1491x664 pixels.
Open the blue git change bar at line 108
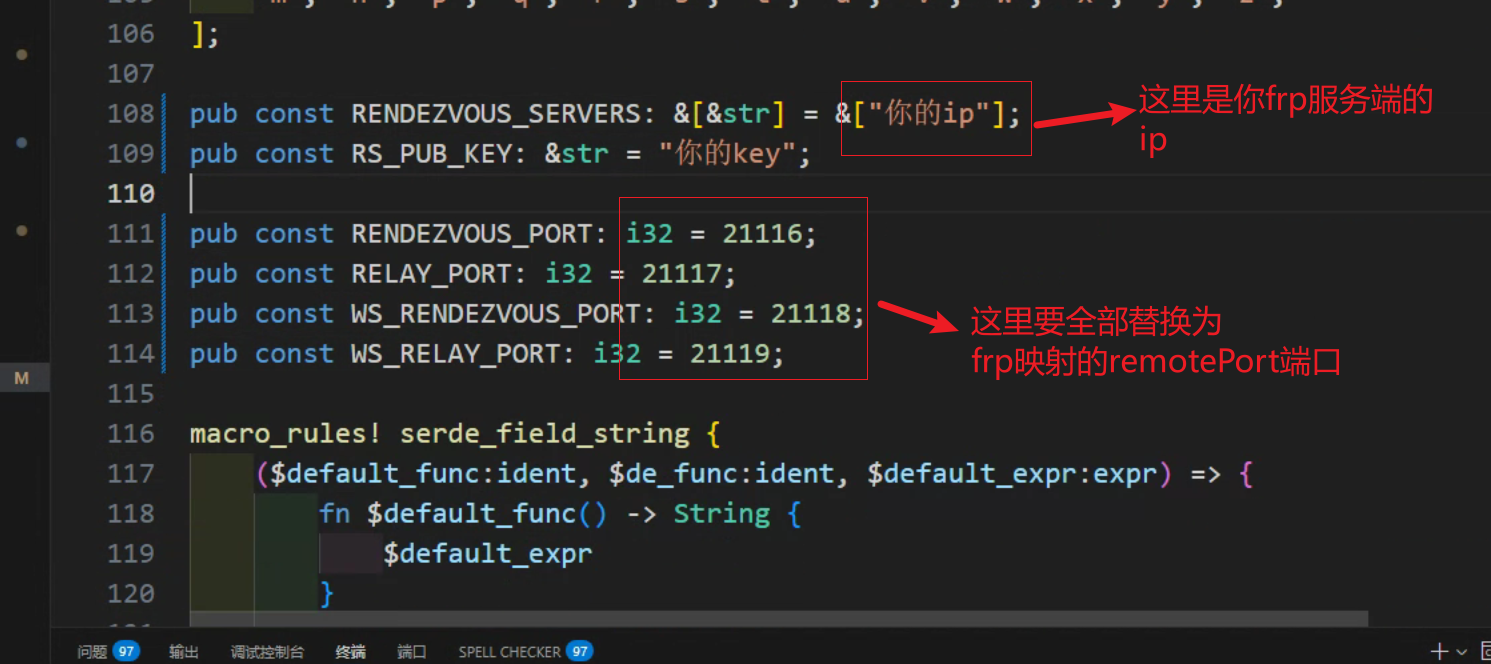click(x=164, y=114)
